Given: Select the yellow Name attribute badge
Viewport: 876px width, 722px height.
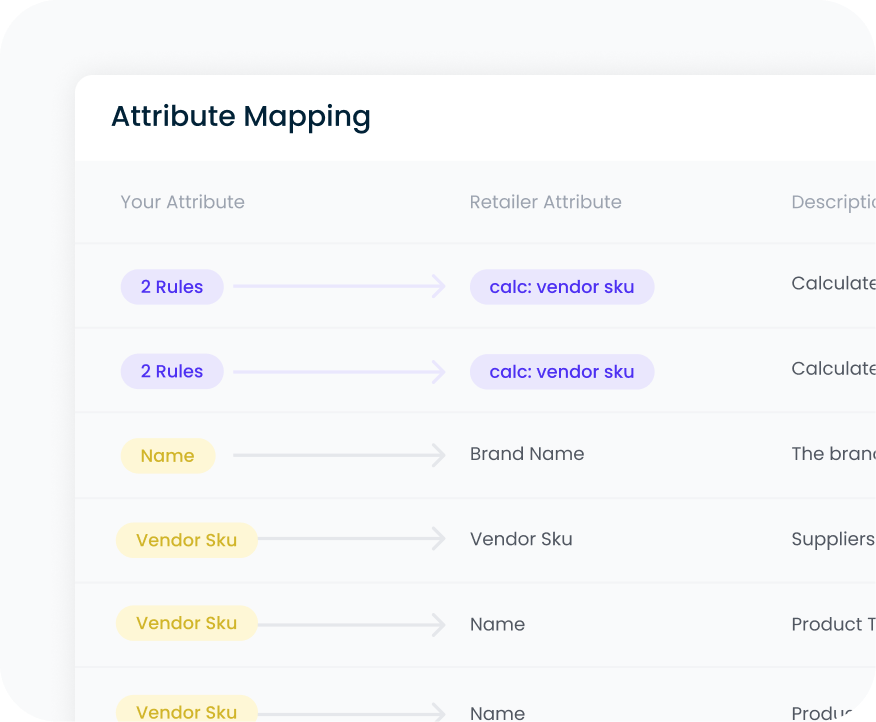Looking at the screenshot, I should click(x=167, y=455).
